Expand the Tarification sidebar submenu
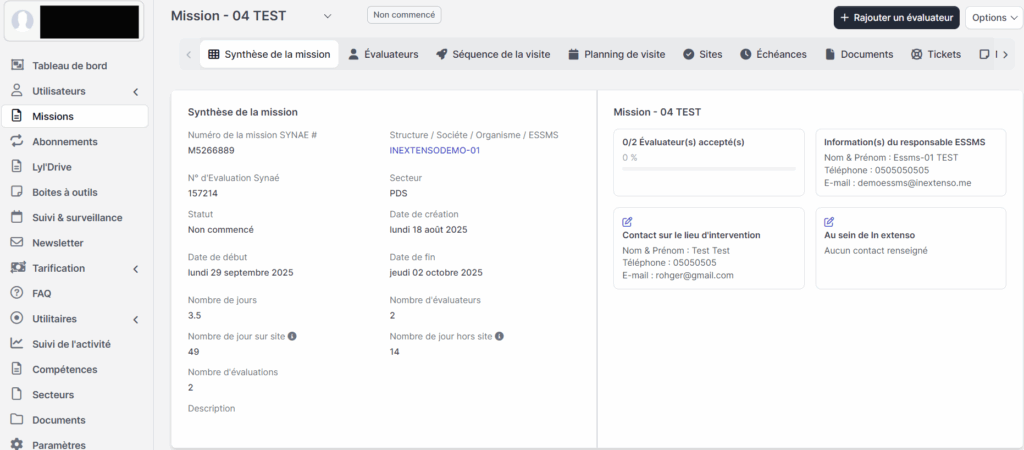1024x450 pixels. [135, 268]
